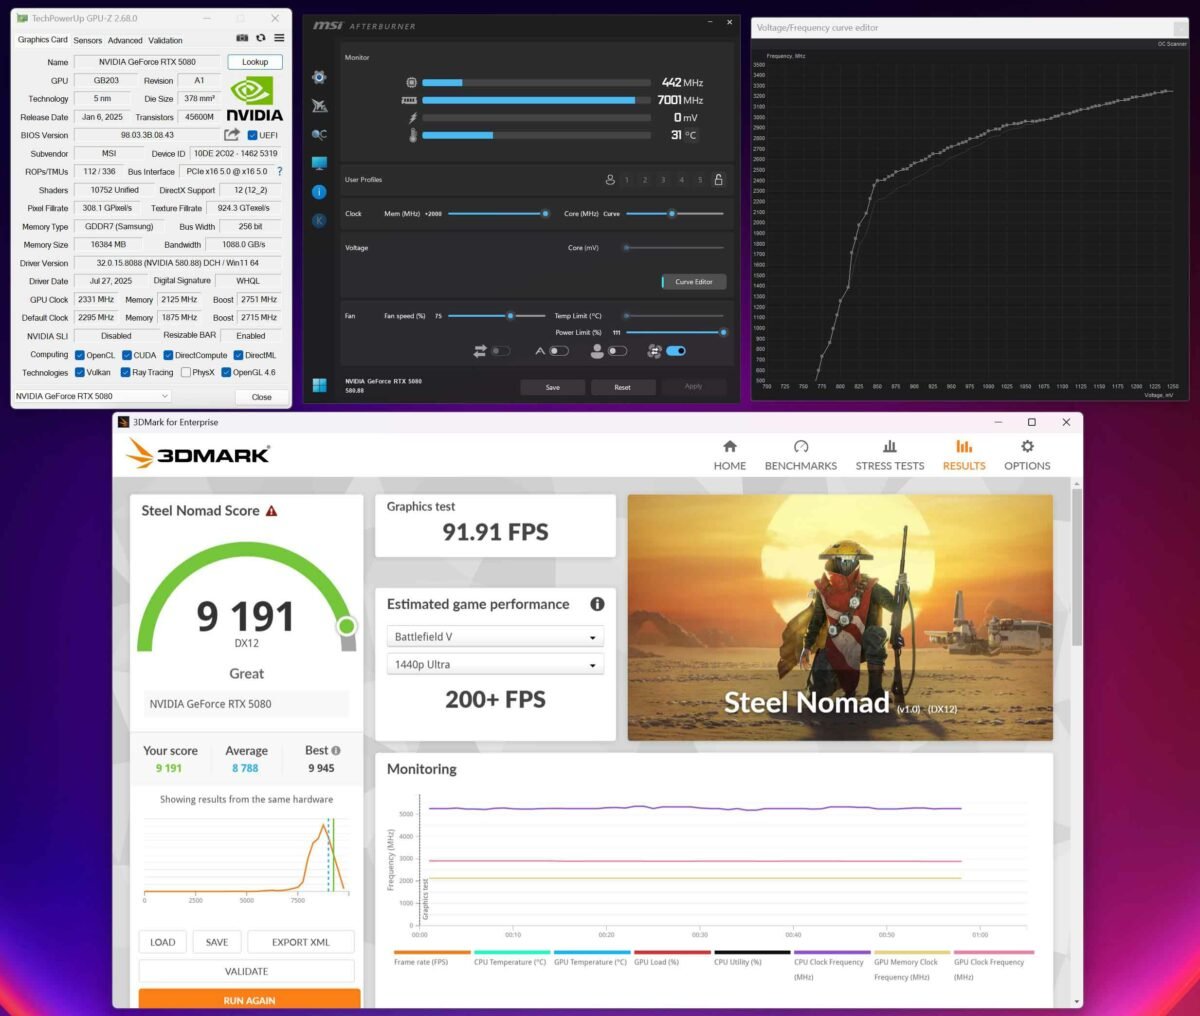Switch to the Validation tab in GPU-Z
The image size is (1200, 1016).
coord(166,40)
